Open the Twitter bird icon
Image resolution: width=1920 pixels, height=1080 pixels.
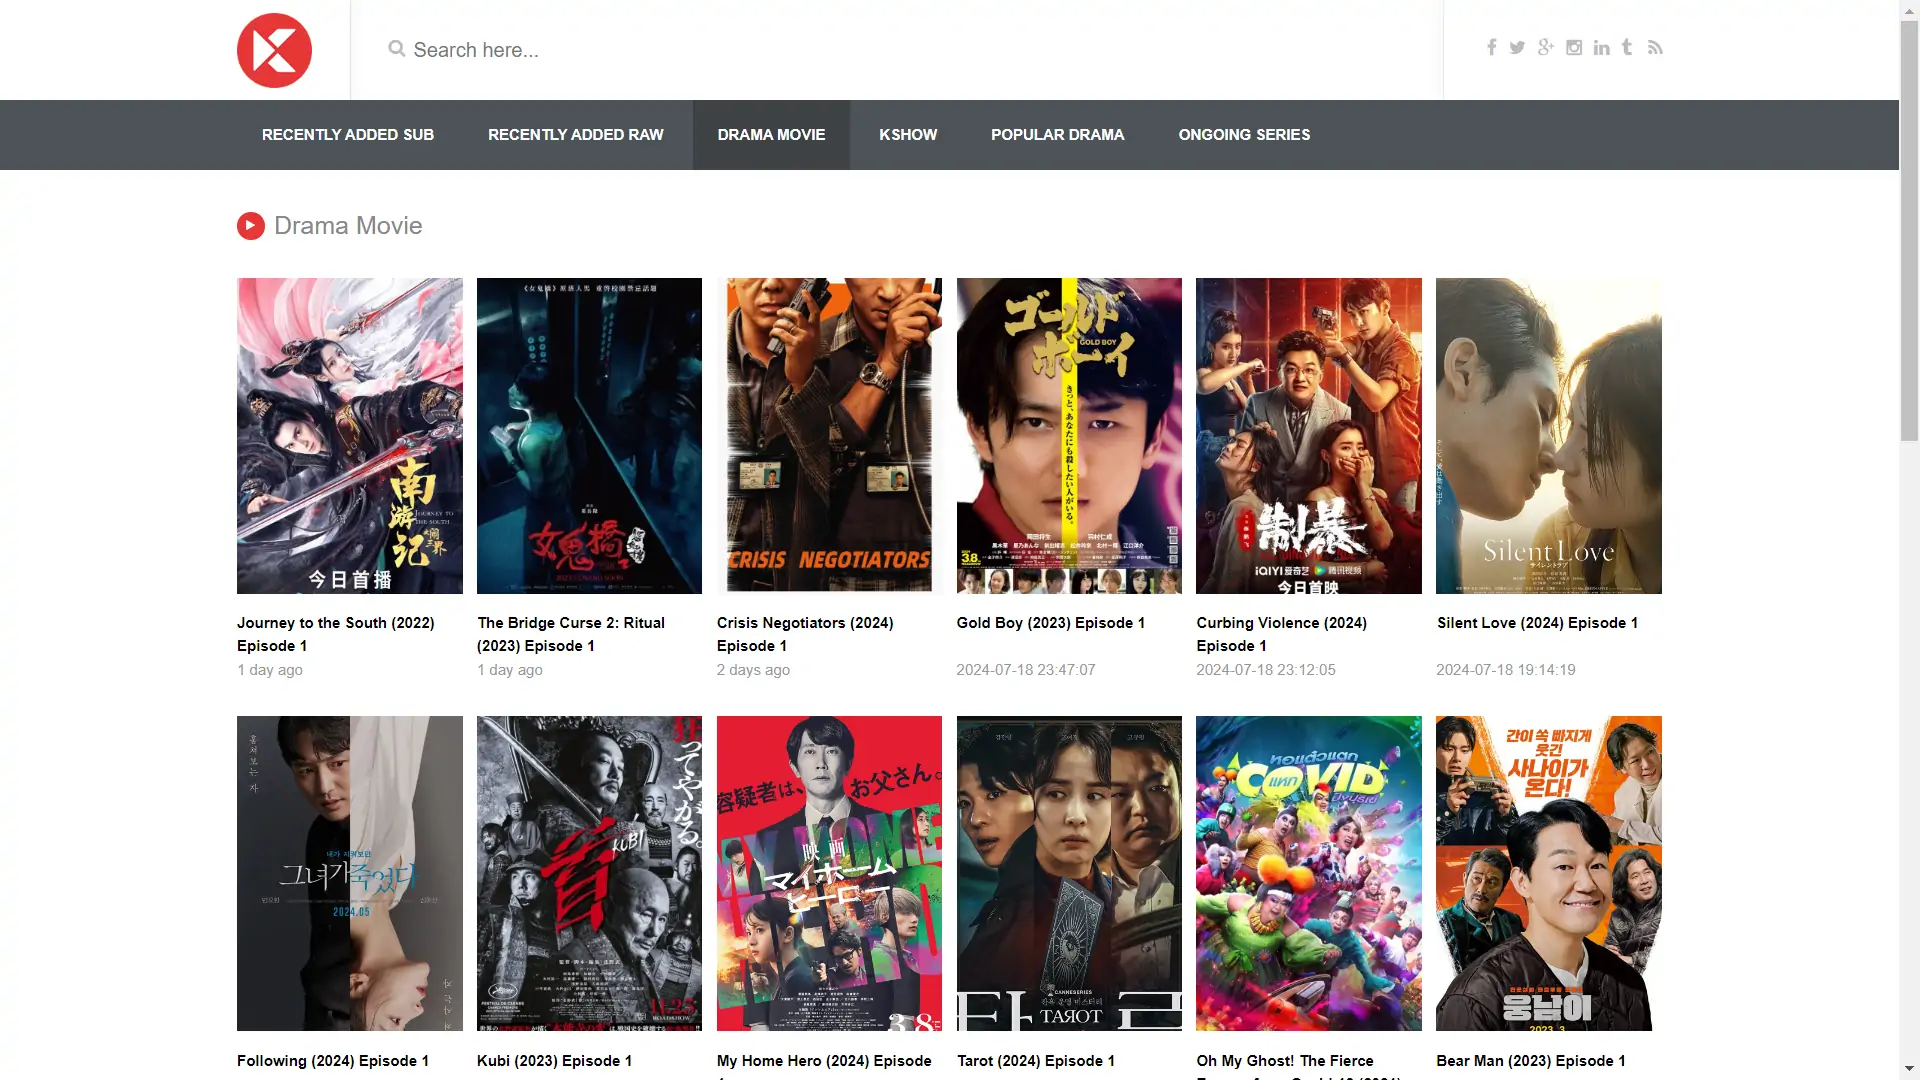pos(1517,47)
